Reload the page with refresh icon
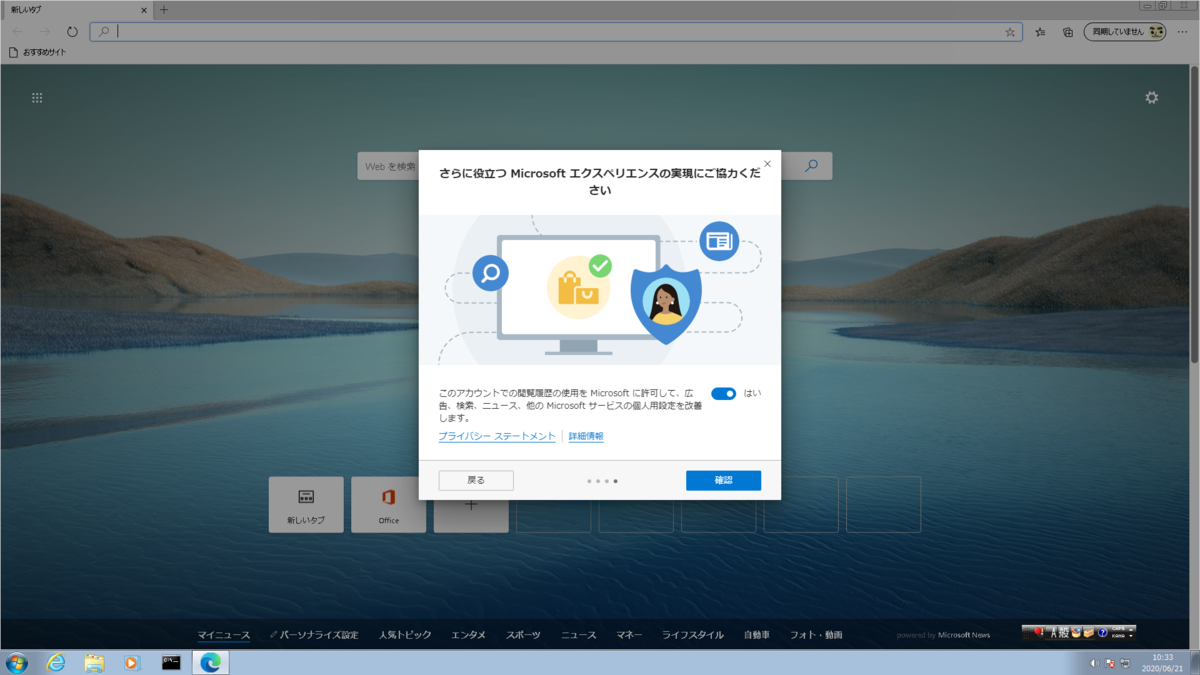The width and height of the screenshot is (1200, 675). [x=72, y=32]
